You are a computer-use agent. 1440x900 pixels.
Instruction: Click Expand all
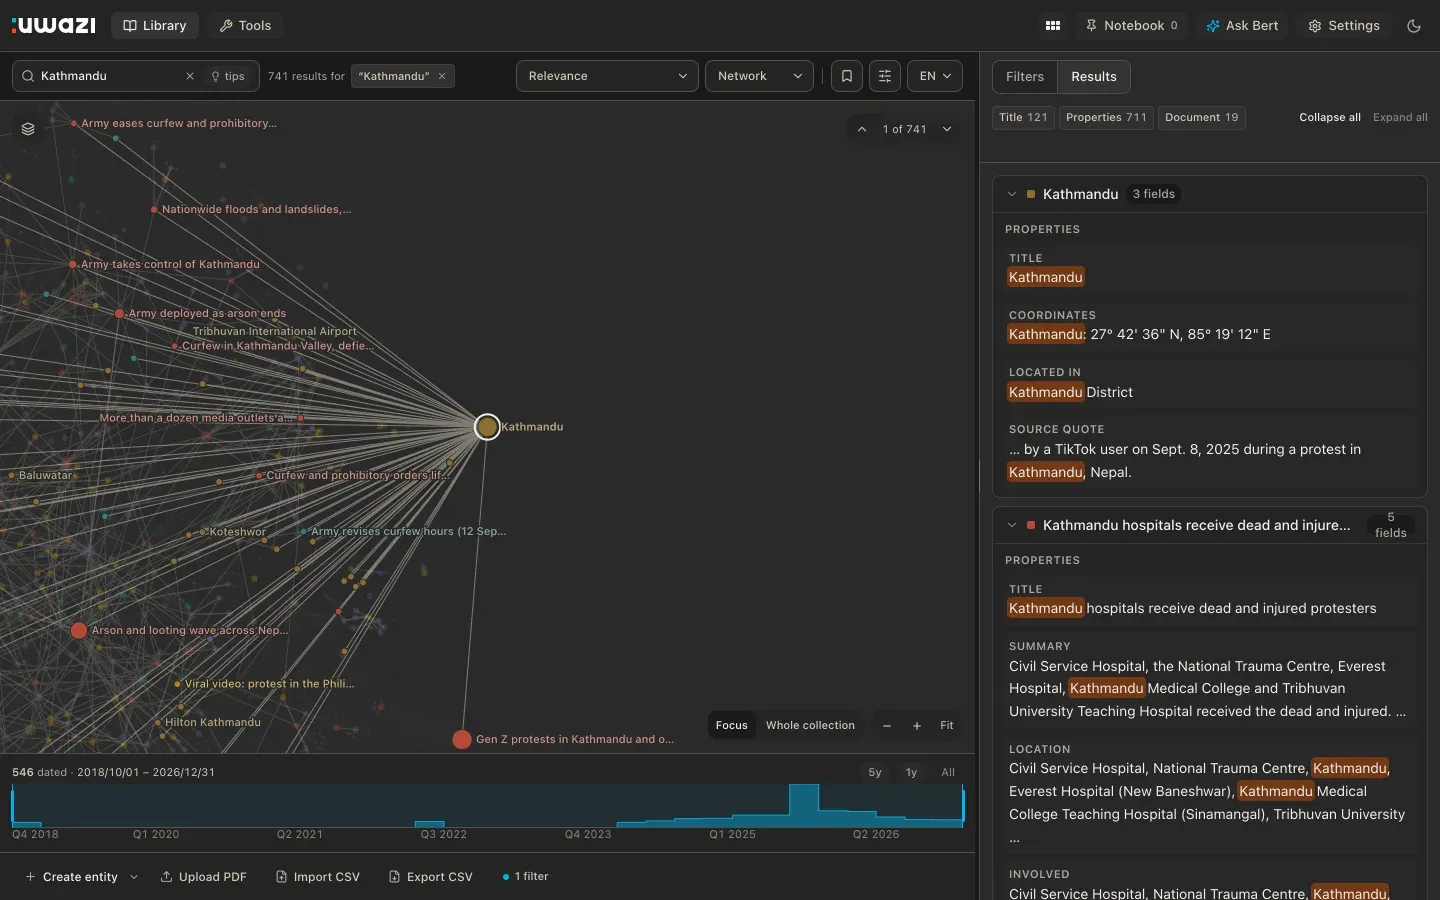pos(1400,118)
